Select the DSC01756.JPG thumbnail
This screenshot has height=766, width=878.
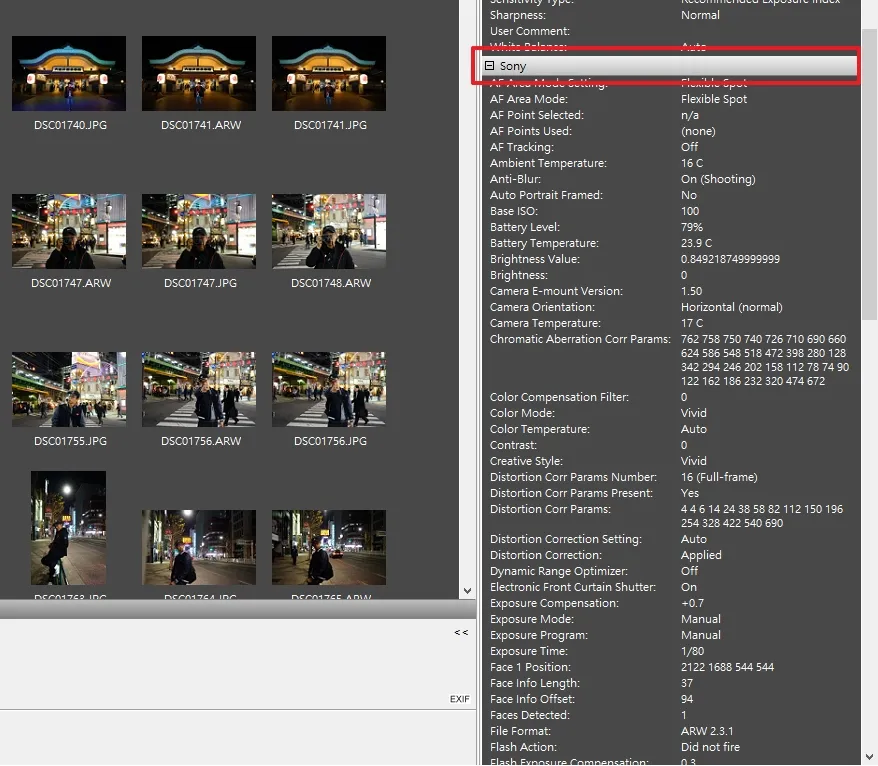click(329, 389)
